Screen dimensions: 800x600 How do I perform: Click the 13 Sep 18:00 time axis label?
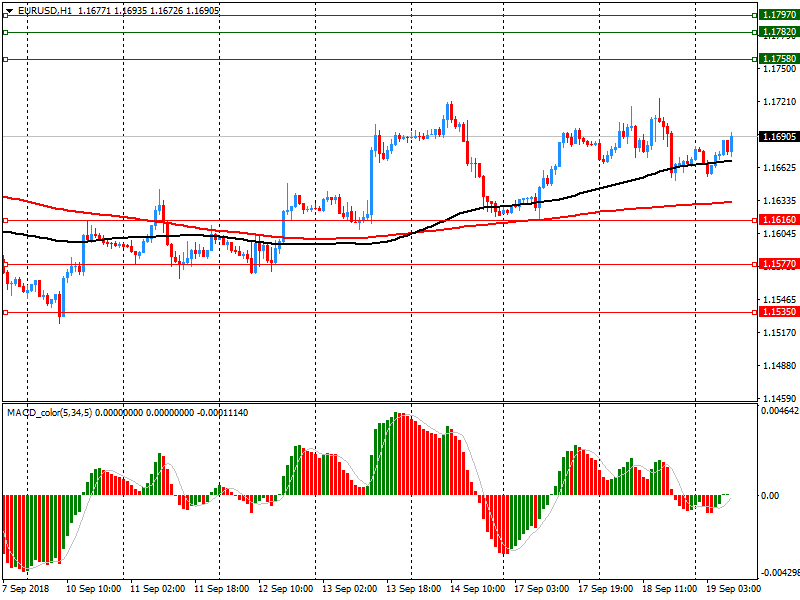point(412,589)
